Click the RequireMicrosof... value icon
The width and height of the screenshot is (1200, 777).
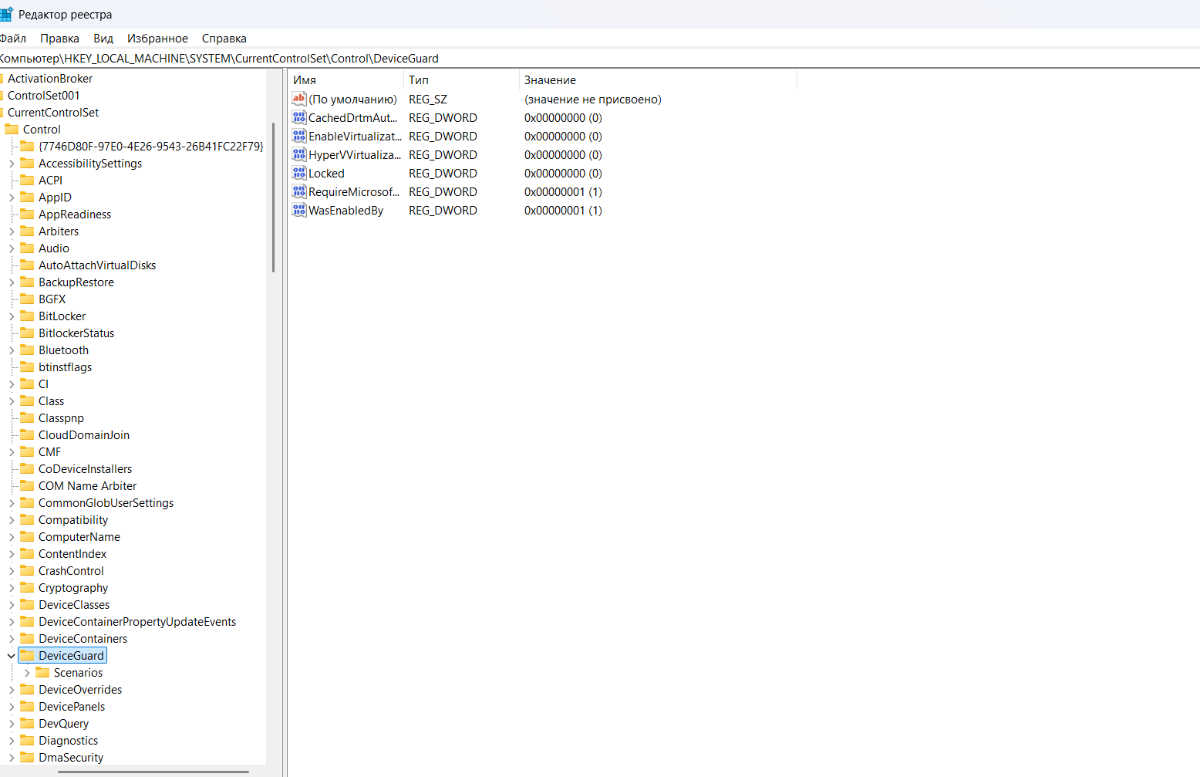(x=298, y=191)
